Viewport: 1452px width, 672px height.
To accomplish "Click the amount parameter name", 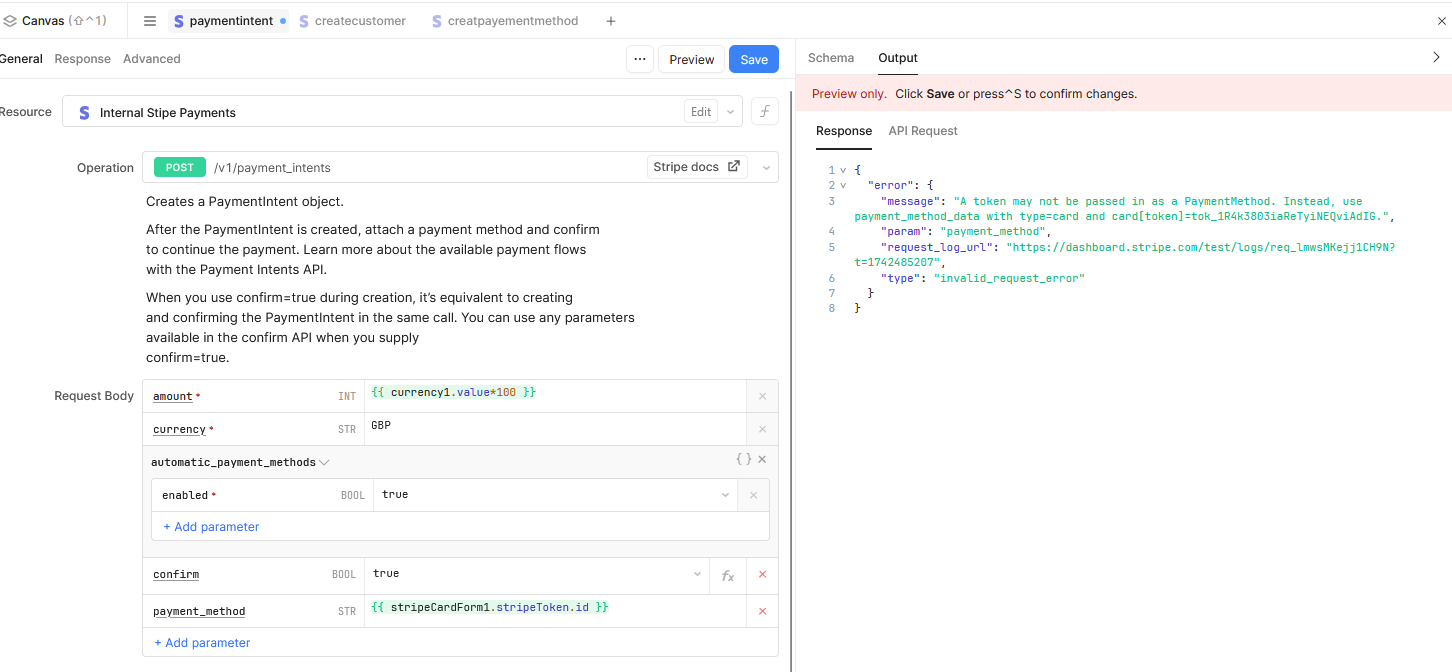I will pyautogui.click(x=172, y=397).
